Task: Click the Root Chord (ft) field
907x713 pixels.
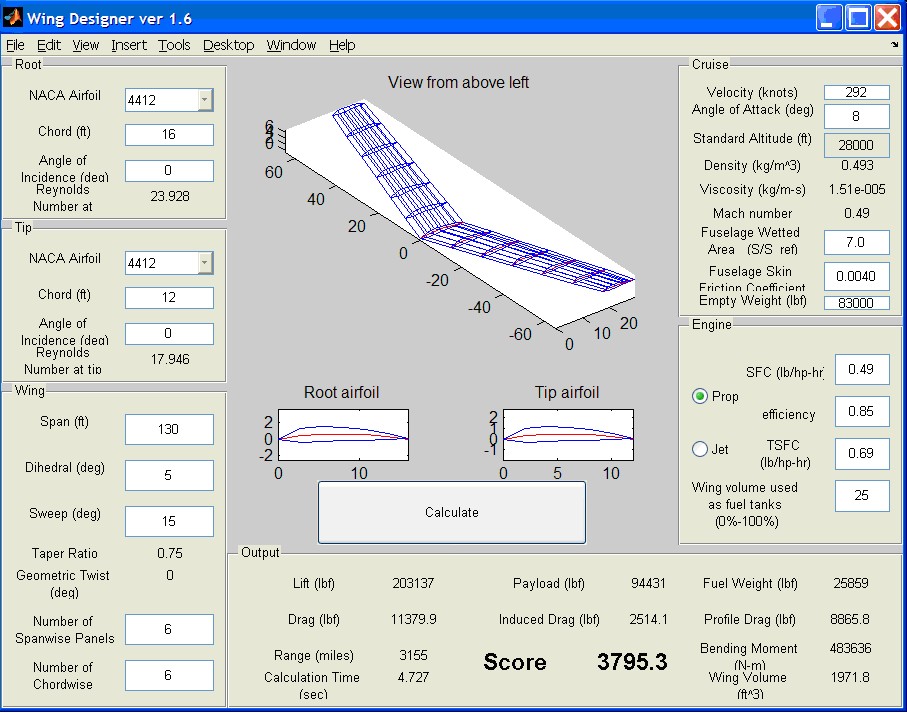Action: [168, 134]
